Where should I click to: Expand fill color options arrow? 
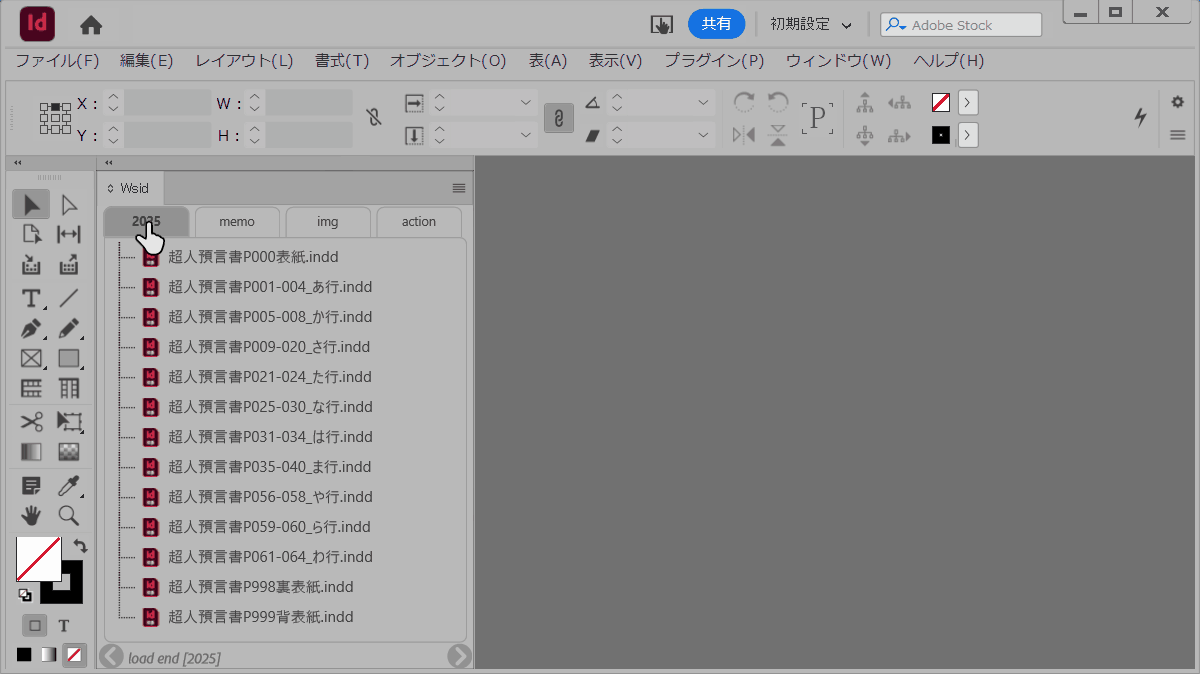pos(967,102)
